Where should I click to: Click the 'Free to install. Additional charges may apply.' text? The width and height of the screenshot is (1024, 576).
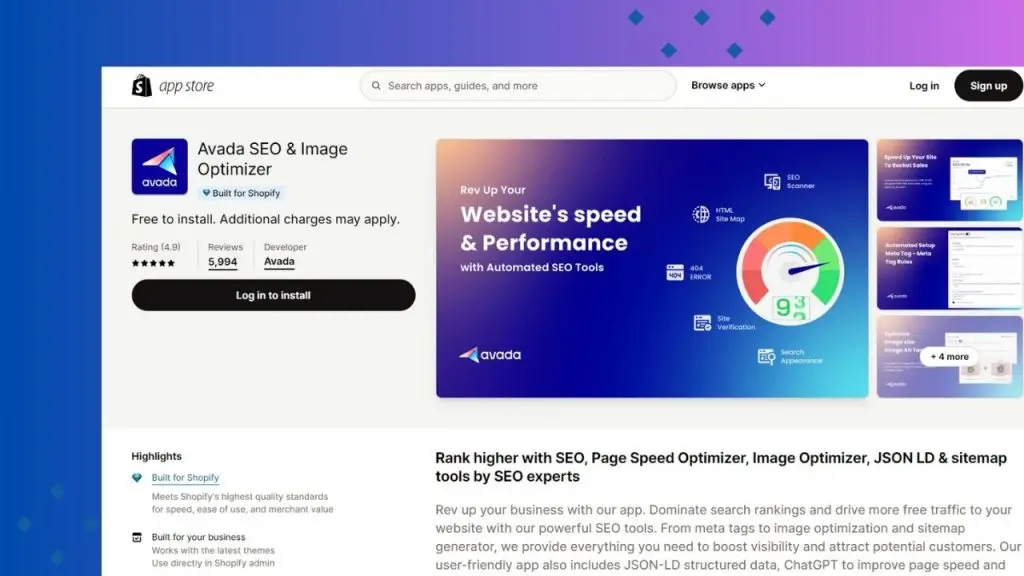(x=265, y=219)
